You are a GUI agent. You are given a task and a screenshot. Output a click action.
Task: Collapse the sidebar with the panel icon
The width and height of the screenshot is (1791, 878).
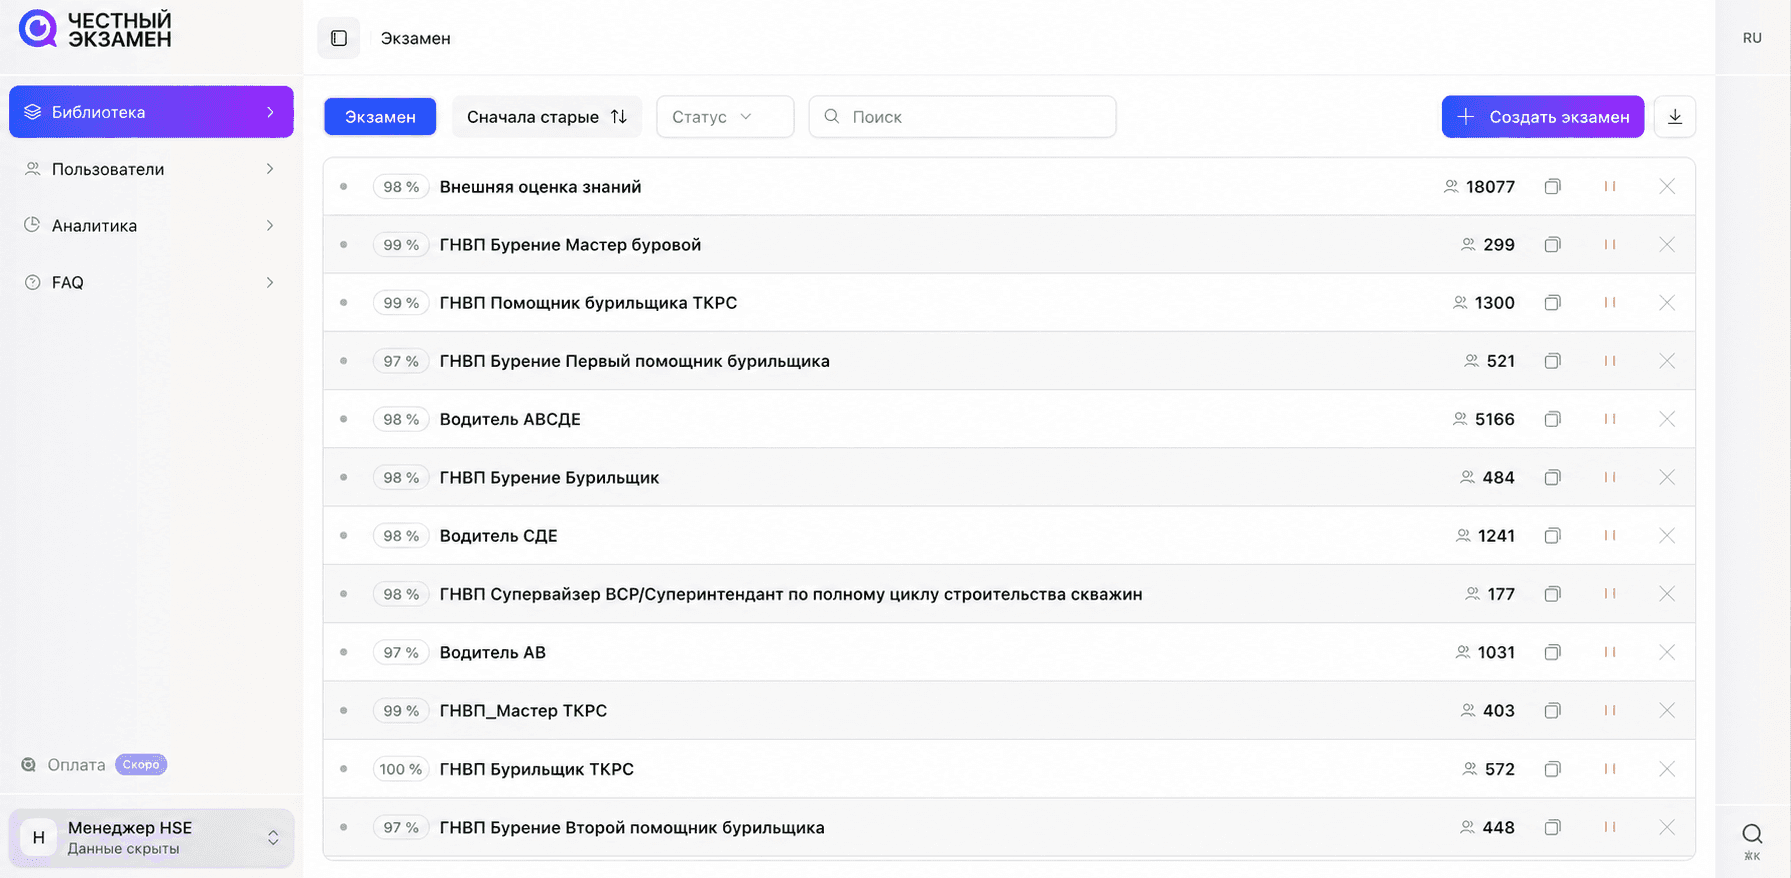(339, 38)
